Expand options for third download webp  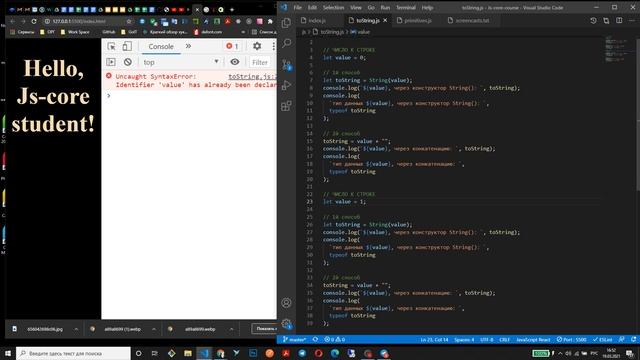(231, 329)
